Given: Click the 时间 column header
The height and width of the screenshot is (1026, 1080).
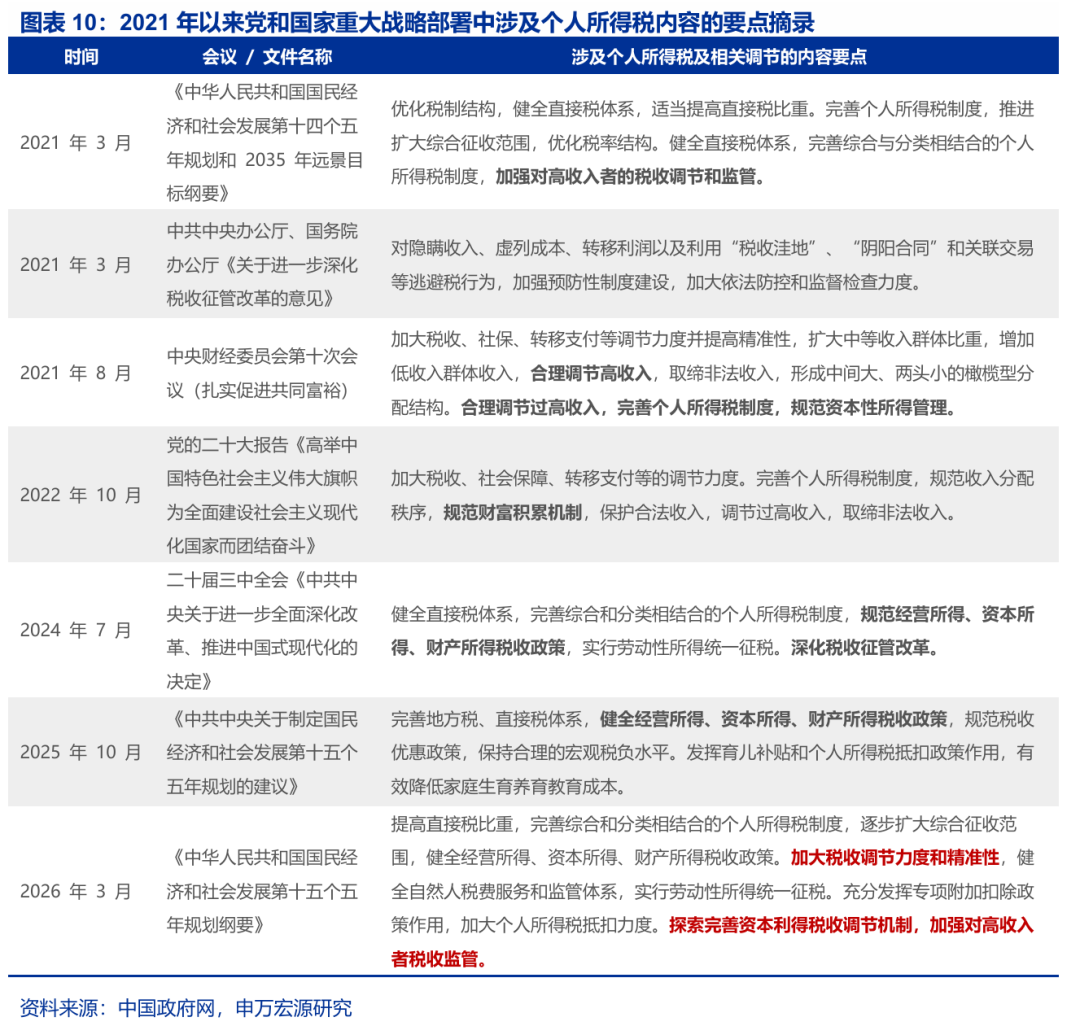Looking at the screenshot, I should 81,56.
